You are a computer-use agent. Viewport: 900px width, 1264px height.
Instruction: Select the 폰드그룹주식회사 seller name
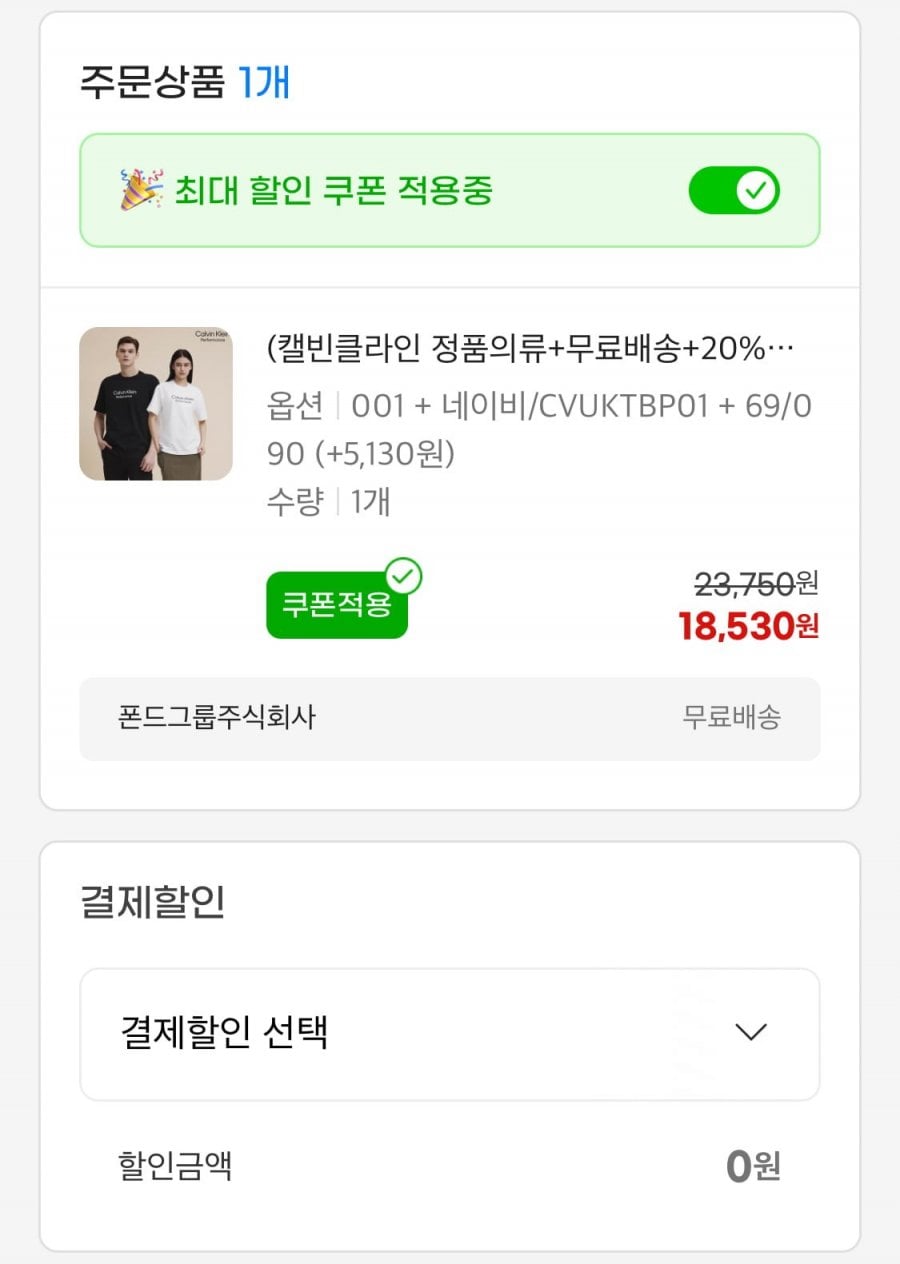tap(217, 717)
